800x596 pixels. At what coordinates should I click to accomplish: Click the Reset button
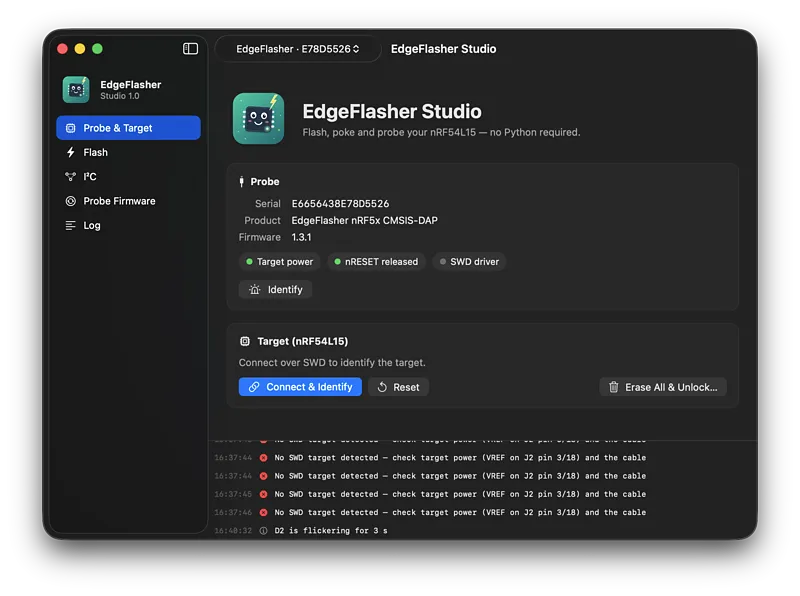coord(398,387)
